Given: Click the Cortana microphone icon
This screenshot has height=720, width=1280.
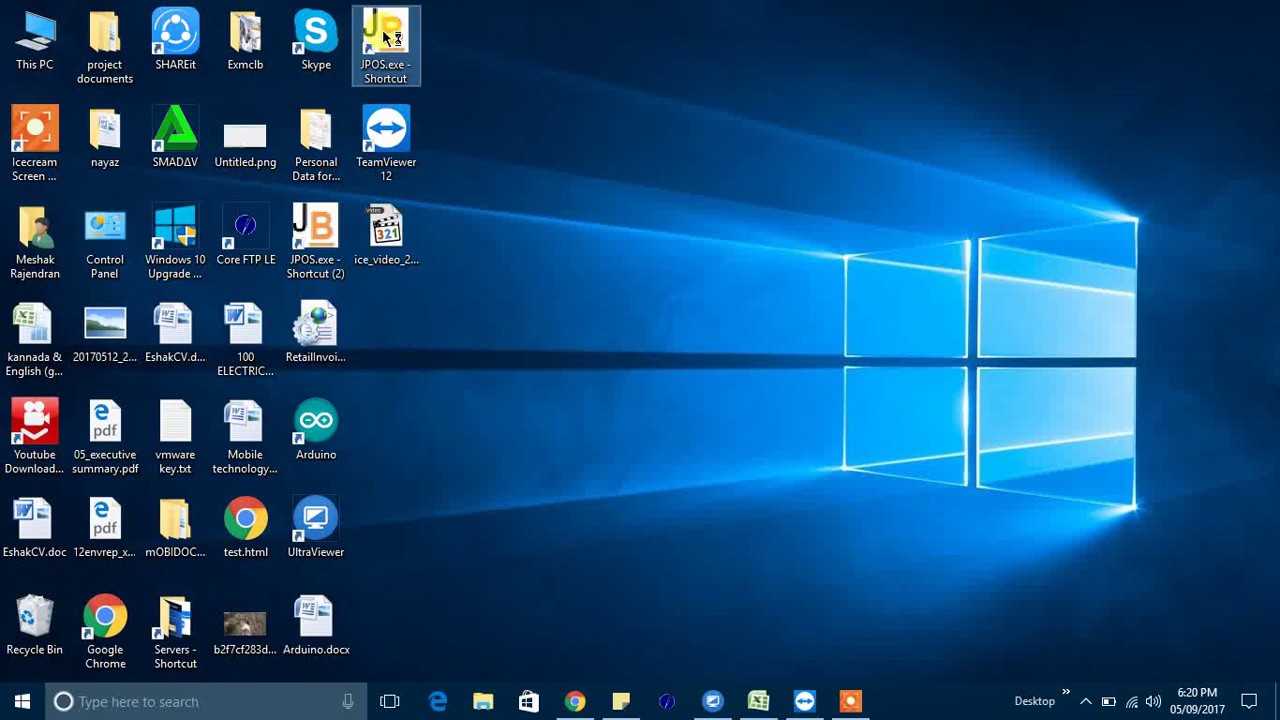Looking at the screenshot, I should click(348, 701).
